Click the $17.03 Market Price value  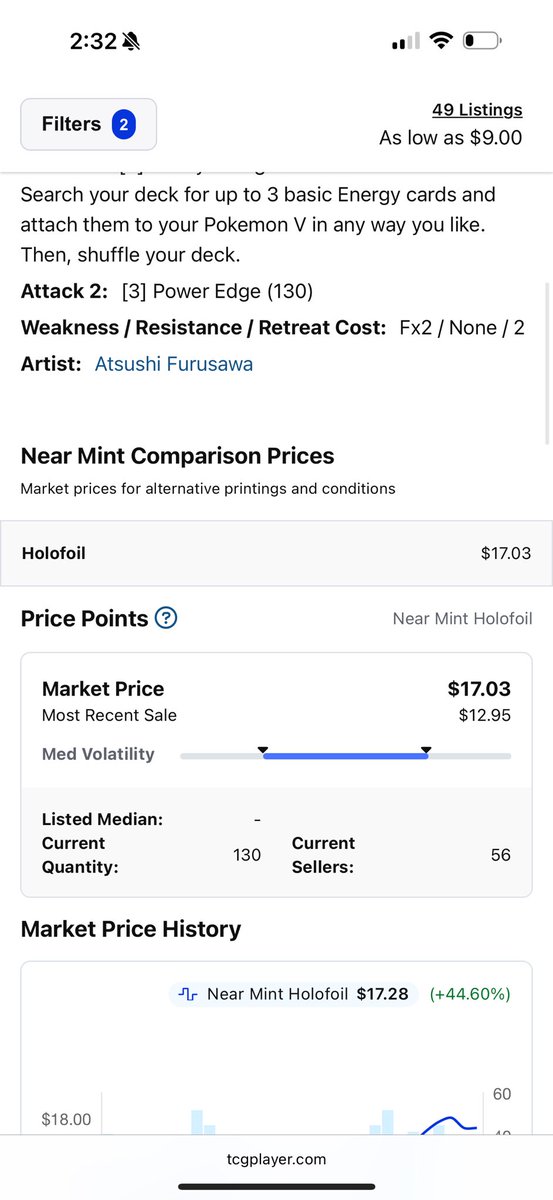(479, 689)
